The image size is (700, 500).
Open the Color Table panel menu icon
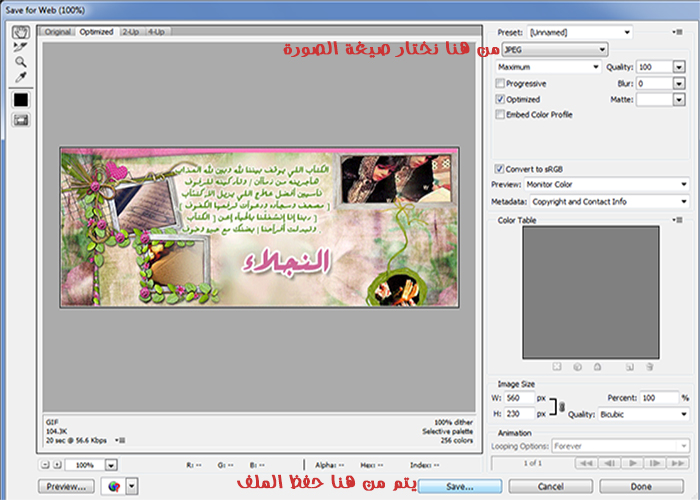pos(677,219)
